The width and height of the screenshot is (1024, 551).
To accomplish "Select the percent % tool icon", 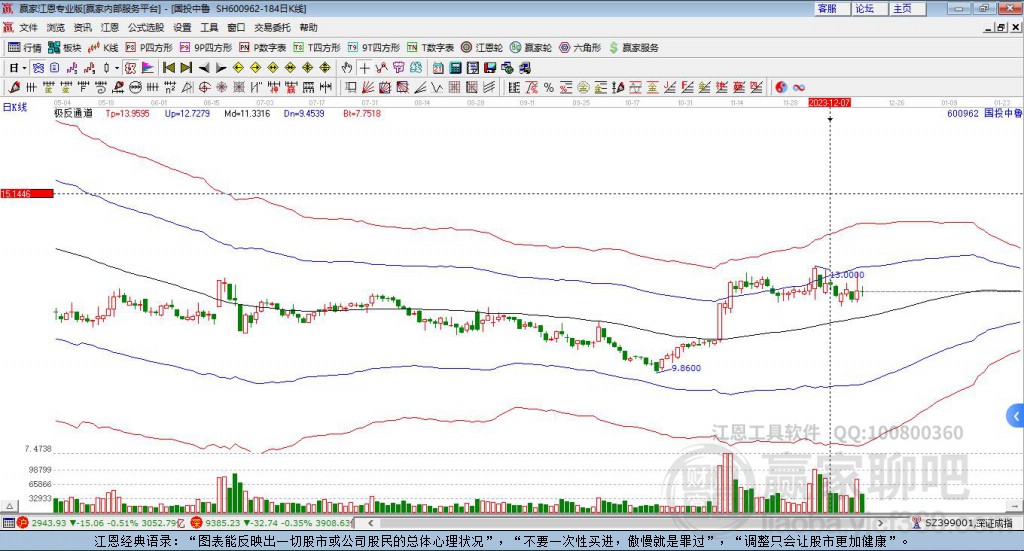I will pos(549,87).
